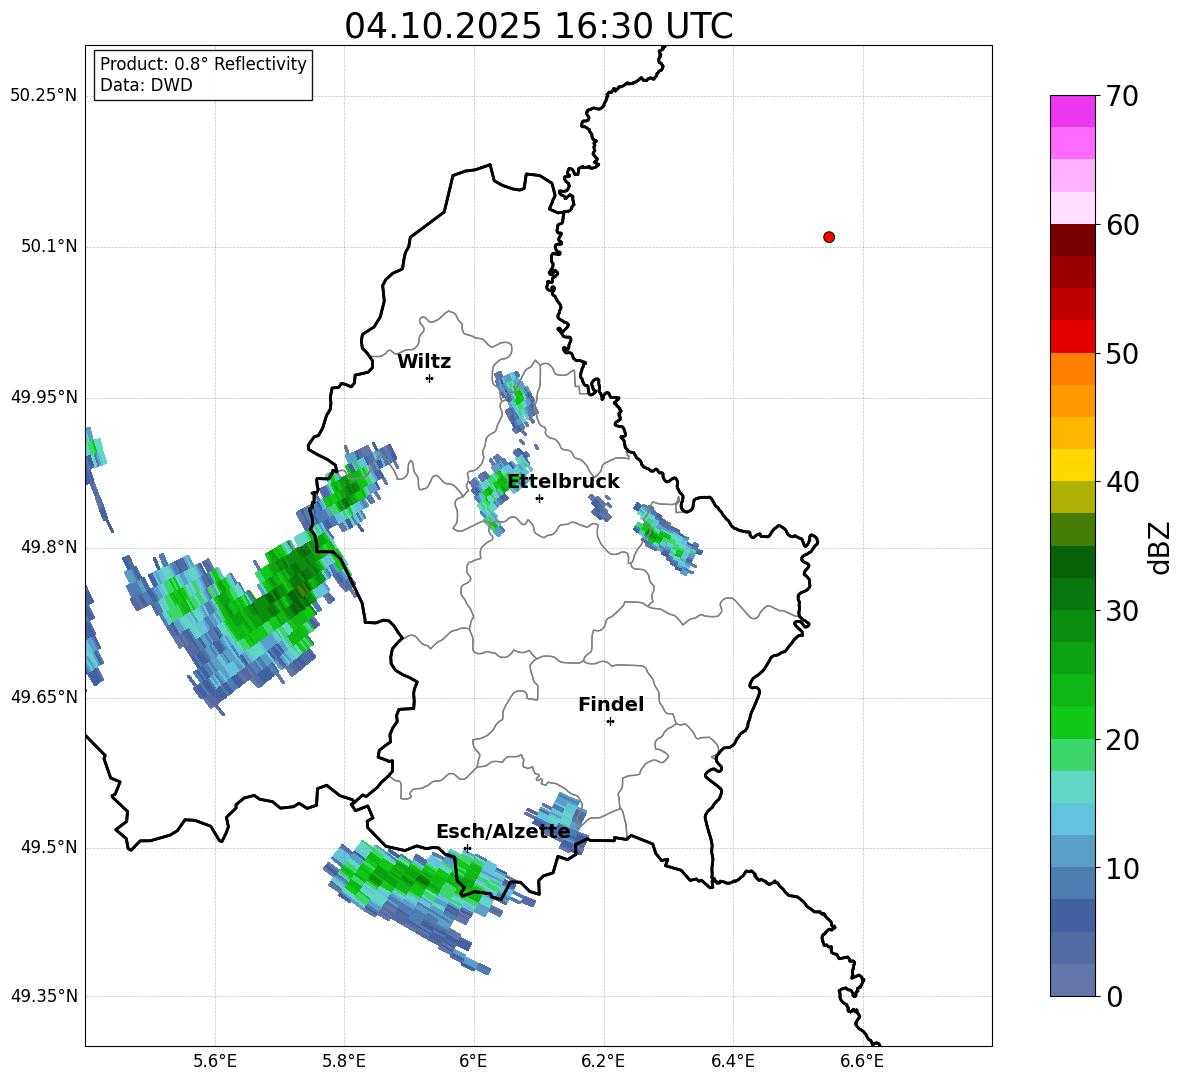Click the 0 colorbar tick label
This screenshot has height=1081, width=1184.
(x=1114, y=997)
